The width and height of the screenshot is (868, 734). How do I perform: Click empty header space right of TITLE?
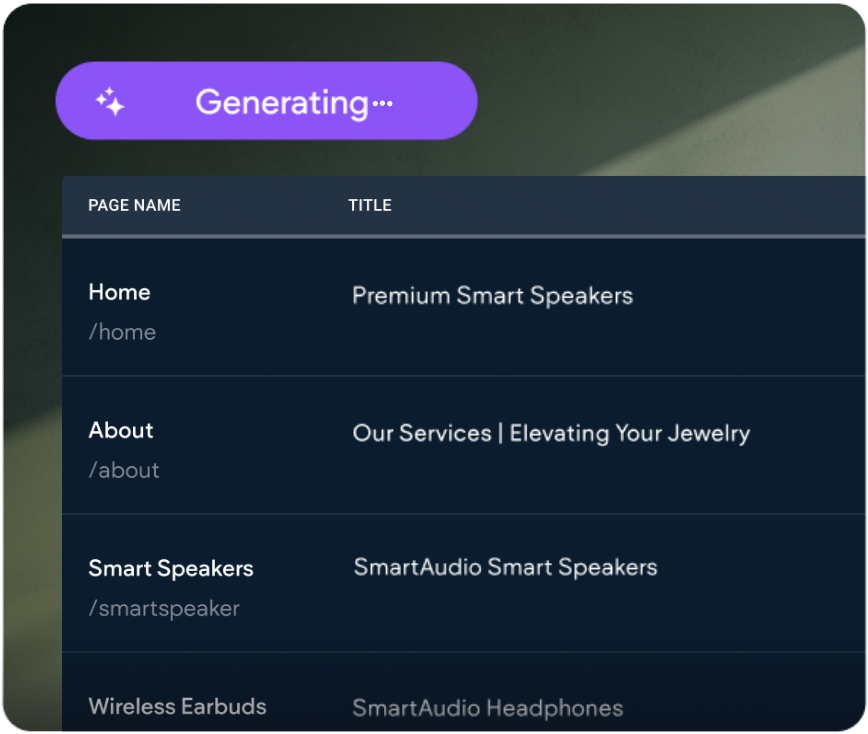pyautogui.click(x=620, y=205)
